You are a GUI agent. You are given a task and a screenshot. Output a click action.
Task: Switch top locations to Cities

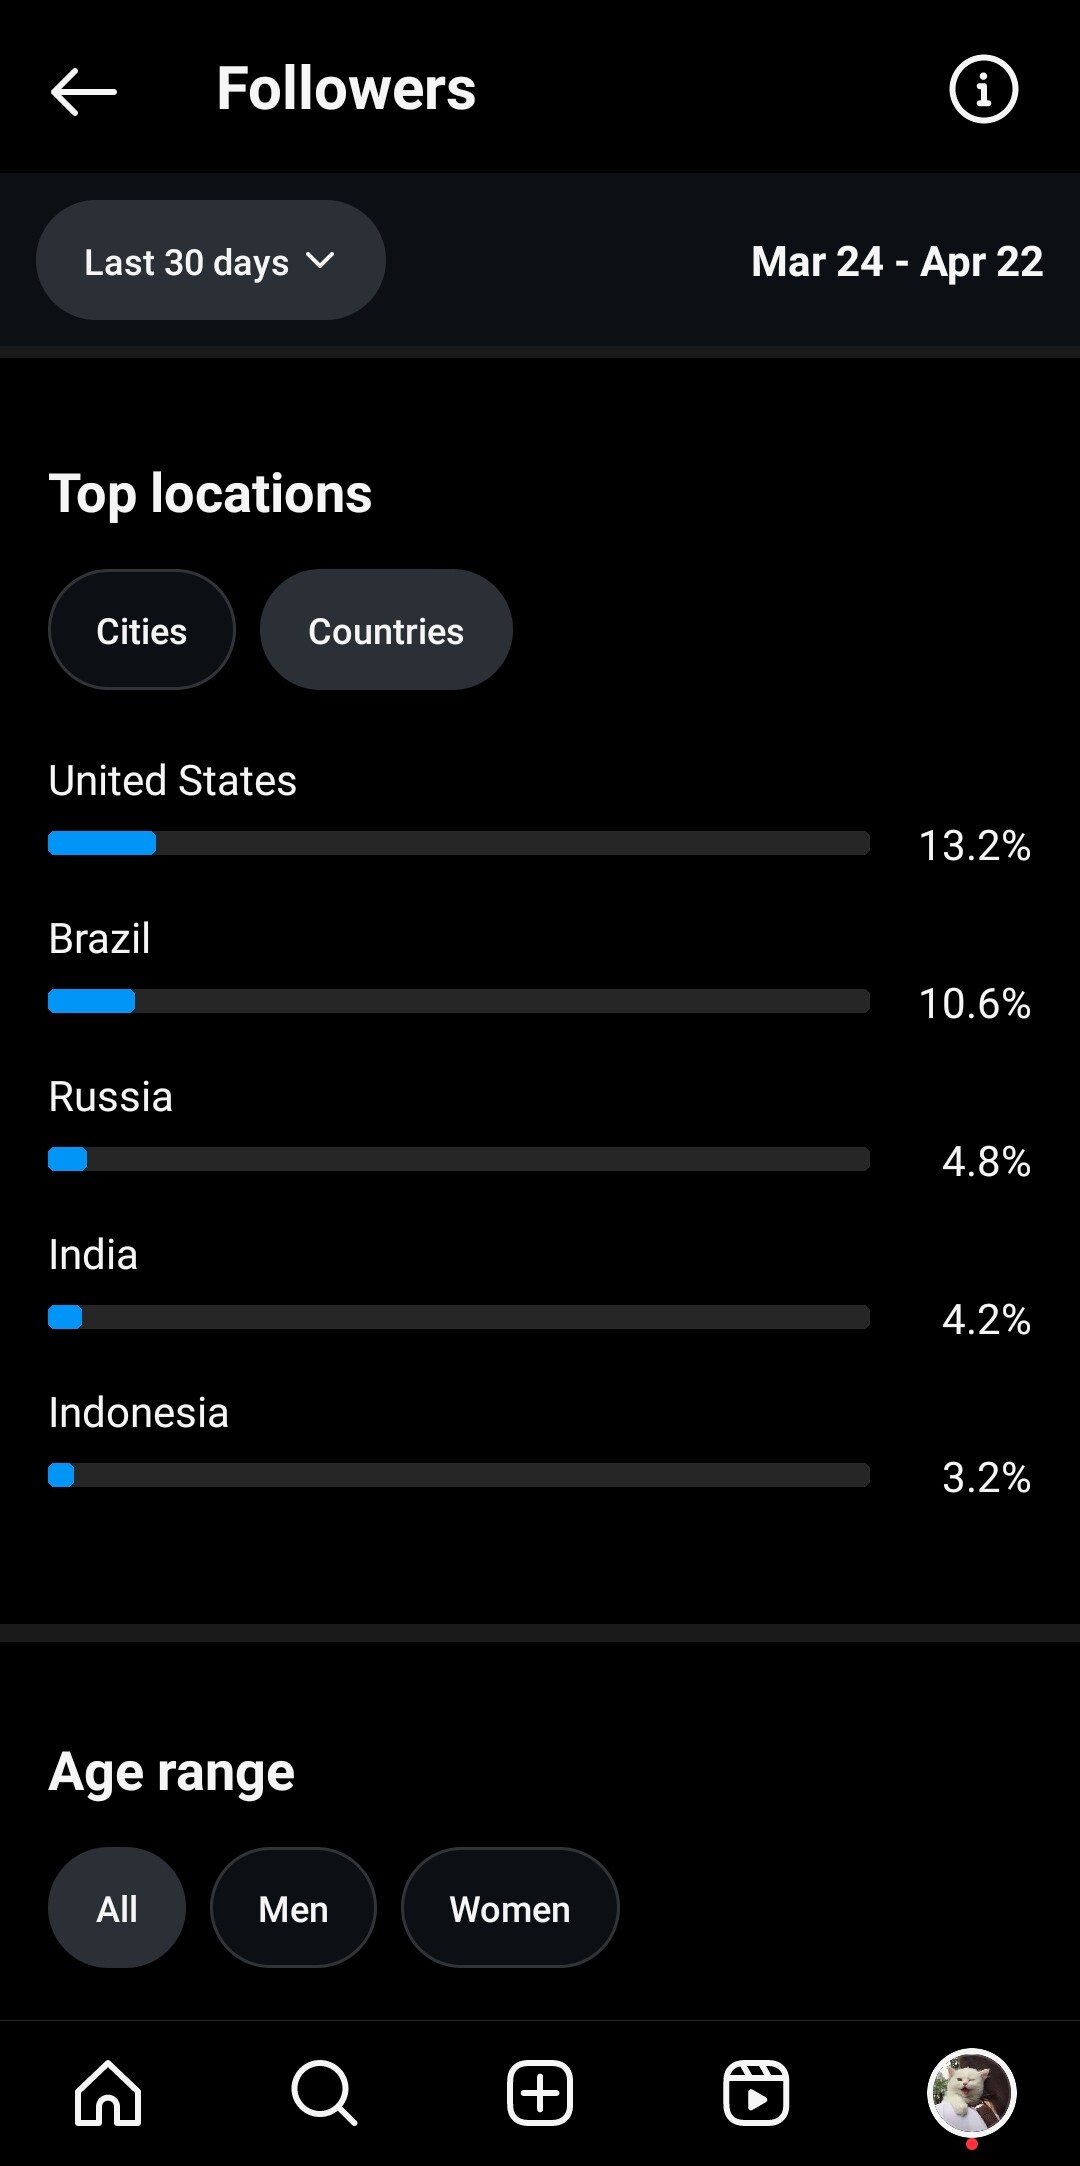(x=142, y=630)
